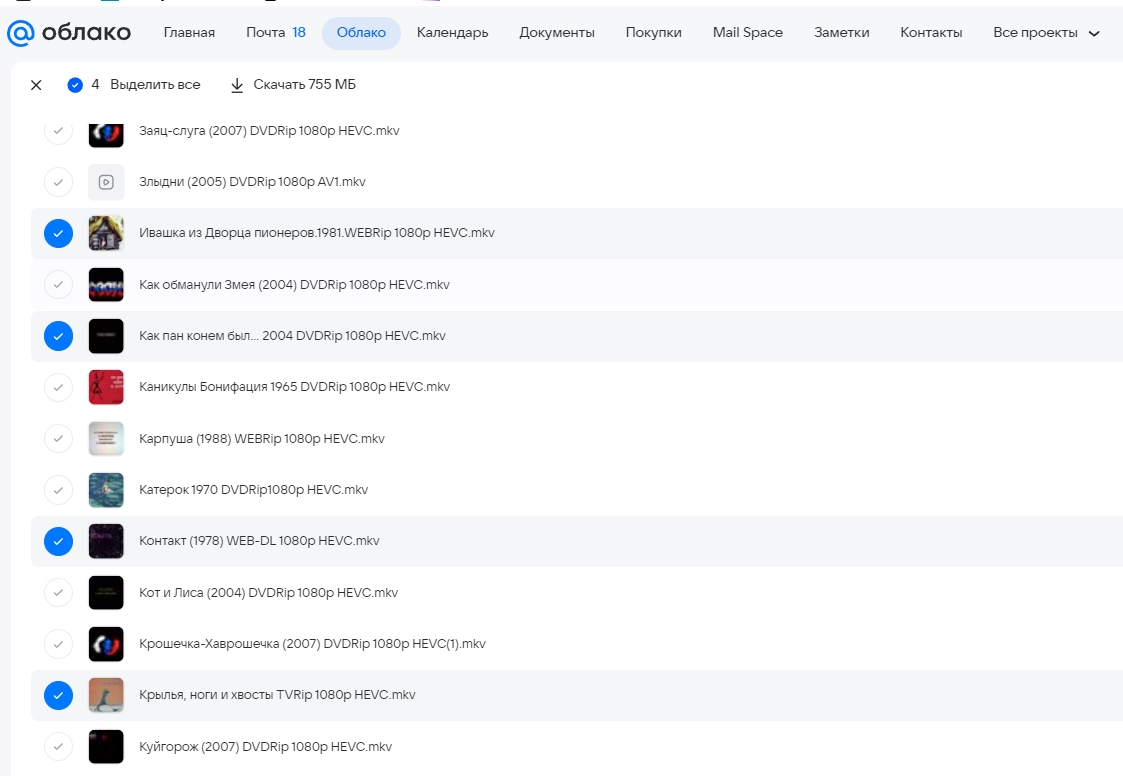1123x776 pixels.
Task: Click filename Кот и Лиса (2004) DVDRip
Action: point(269,593)
